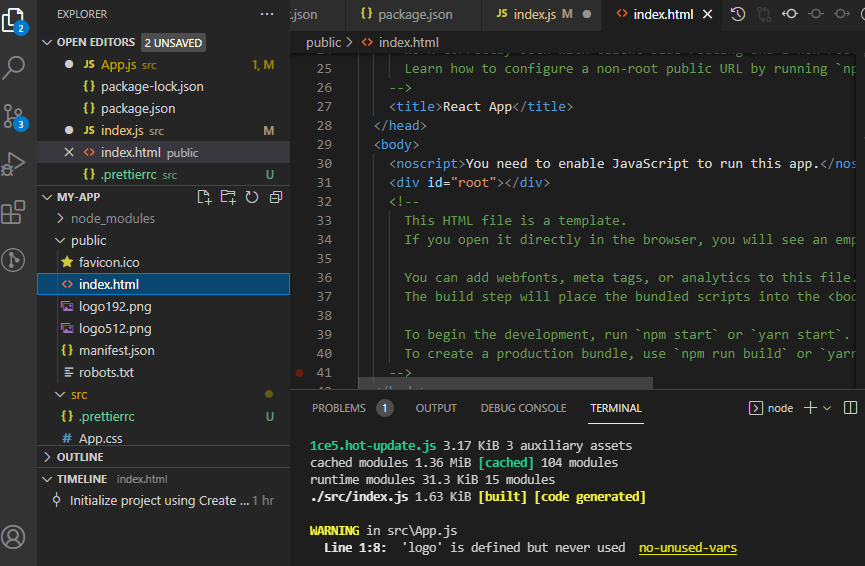Image resolution: width=865 pixels, height=566 pixels.
Task: Open the Search view in activity bar
Action: click(x=14, y=68)
